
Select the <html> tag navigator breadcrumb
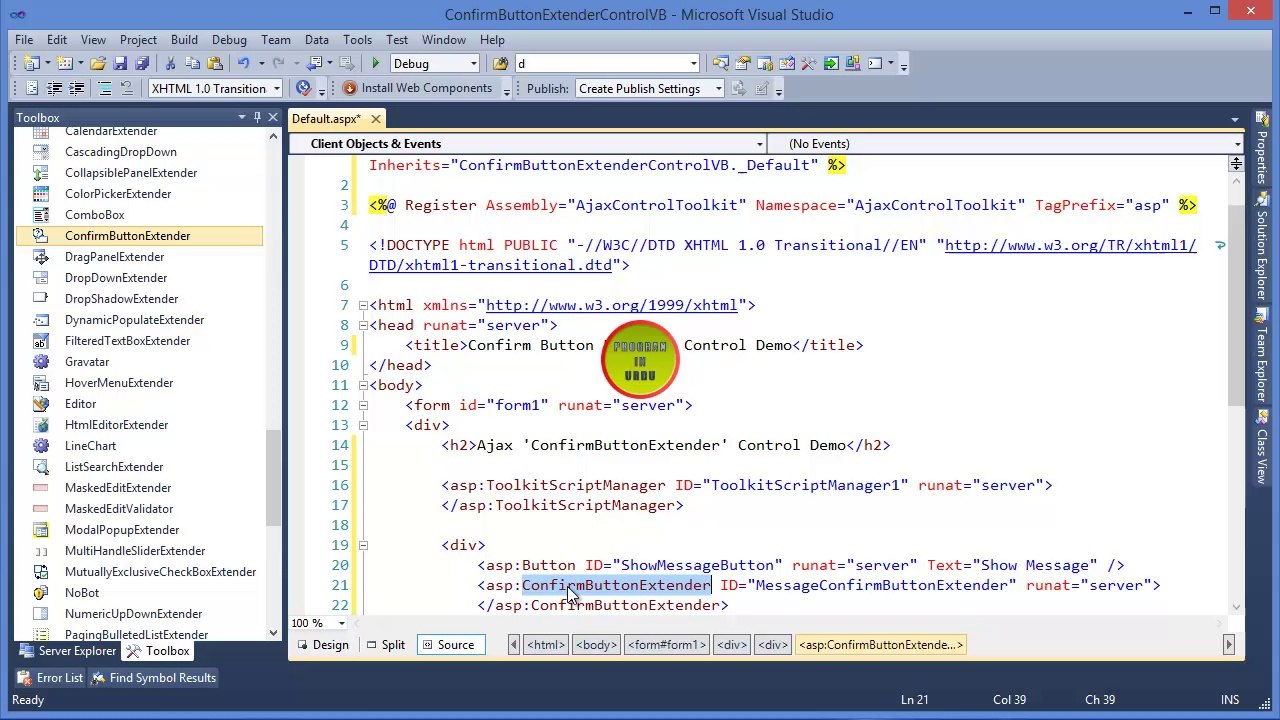(546, 645)
